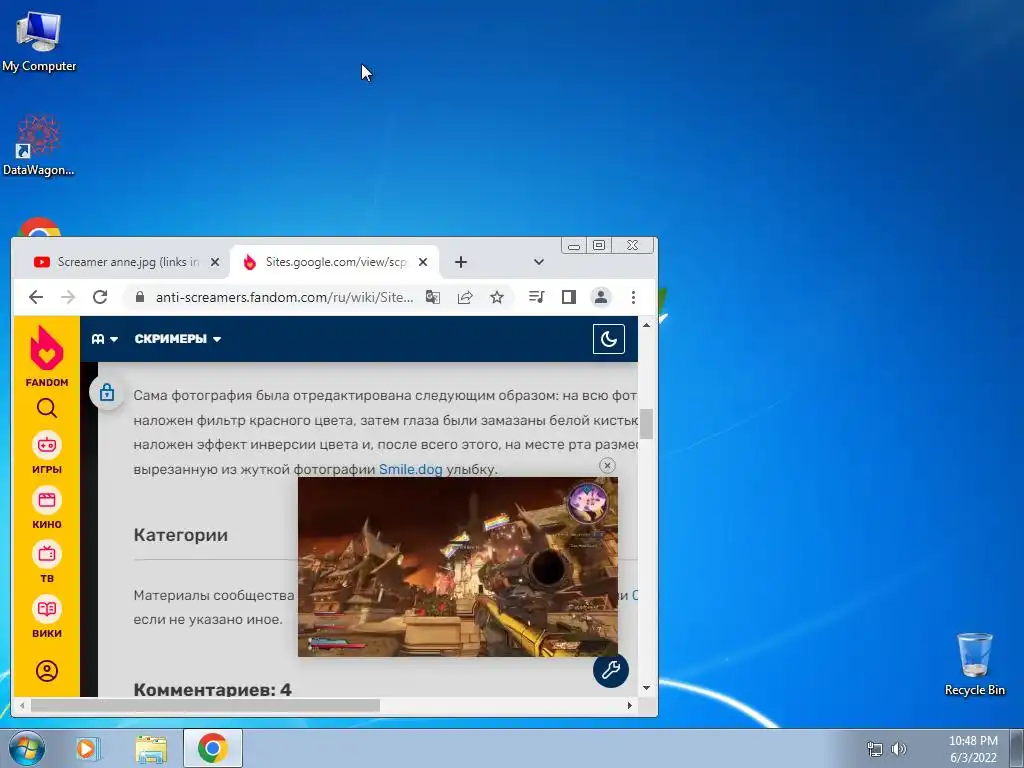The height and width of the screenshot is (768, 1024).
Task: Click the page scroll up arrow
Action: coord(647,325)
